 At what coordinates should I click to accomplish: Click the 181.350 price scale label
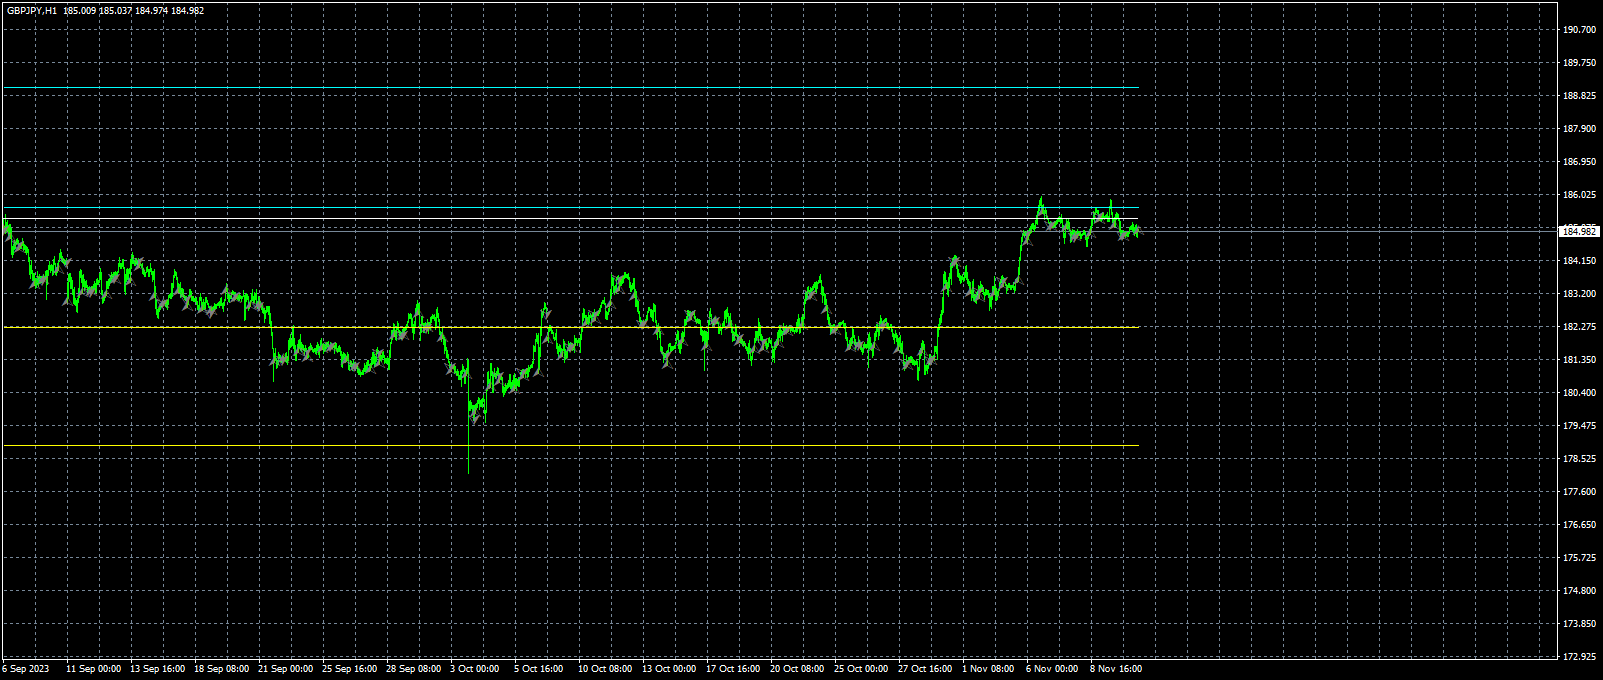1579,360
